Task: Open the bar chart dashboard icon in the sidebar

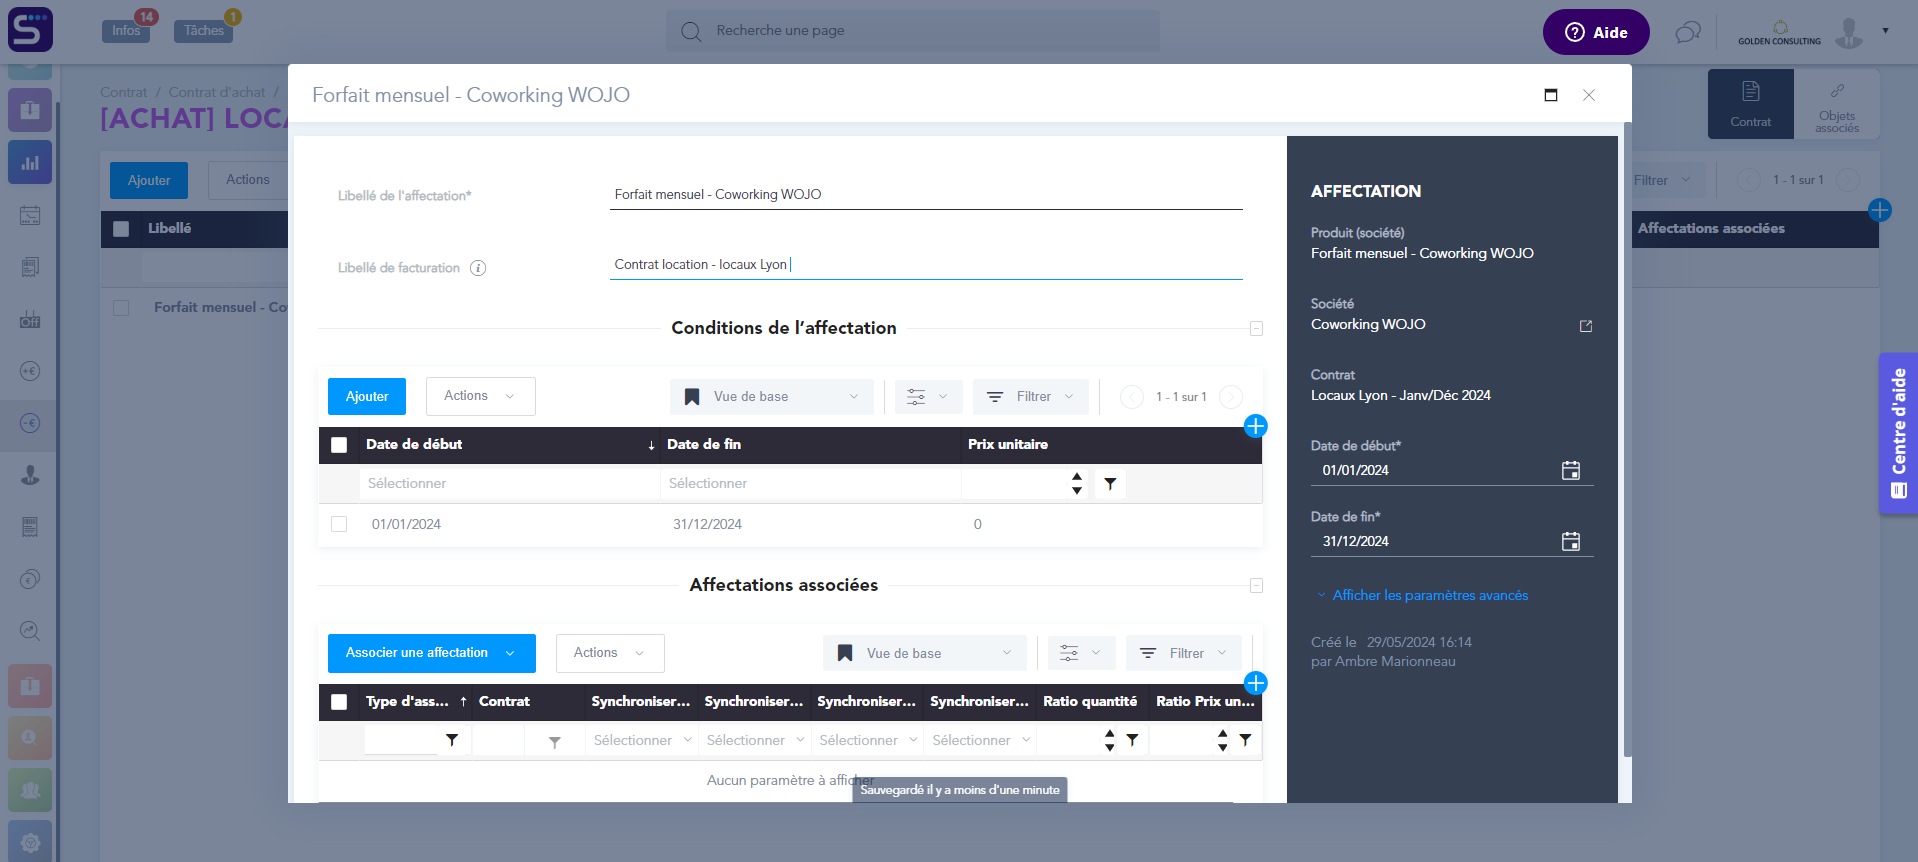Action: click(30, 162)
